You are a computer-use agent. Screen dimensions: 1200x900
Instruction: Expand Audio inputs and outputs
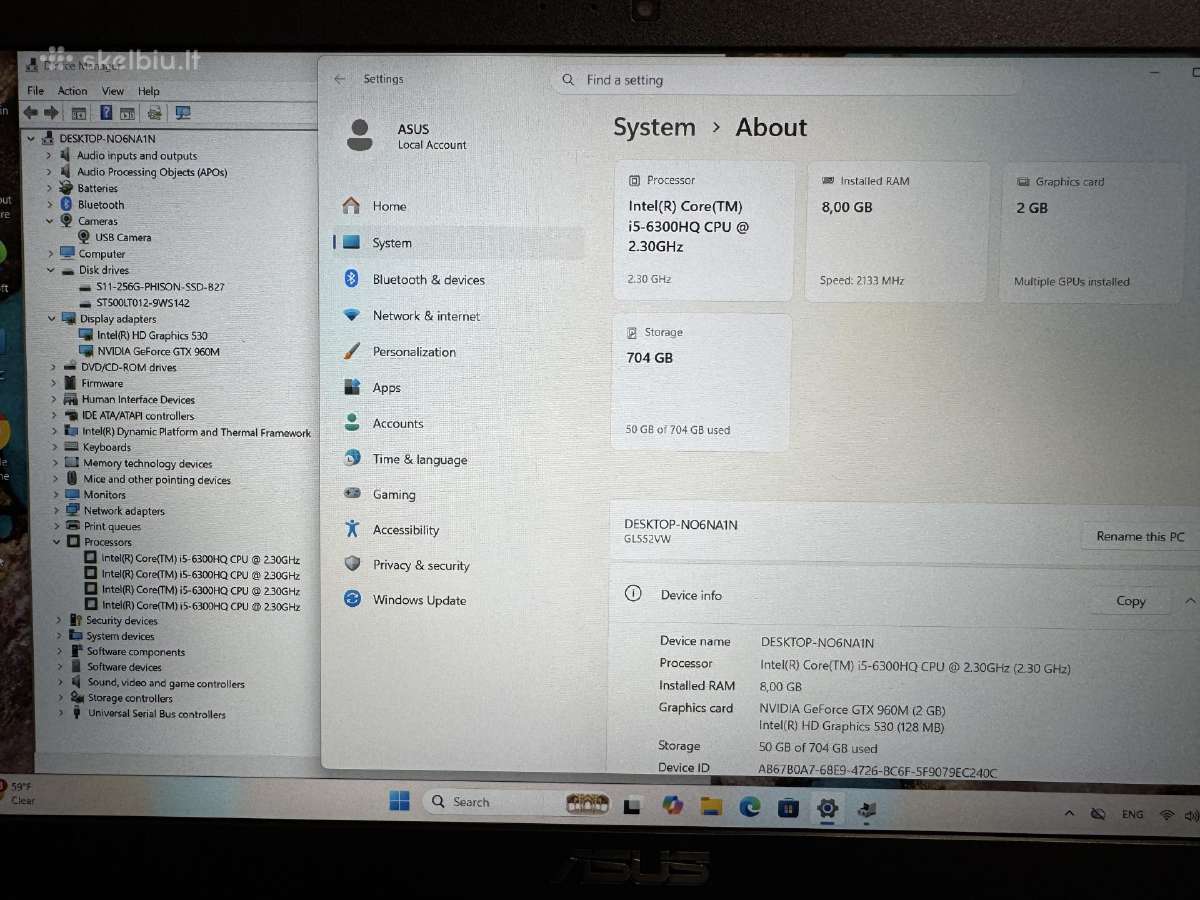pyautogui.click(x=49, y=156)
